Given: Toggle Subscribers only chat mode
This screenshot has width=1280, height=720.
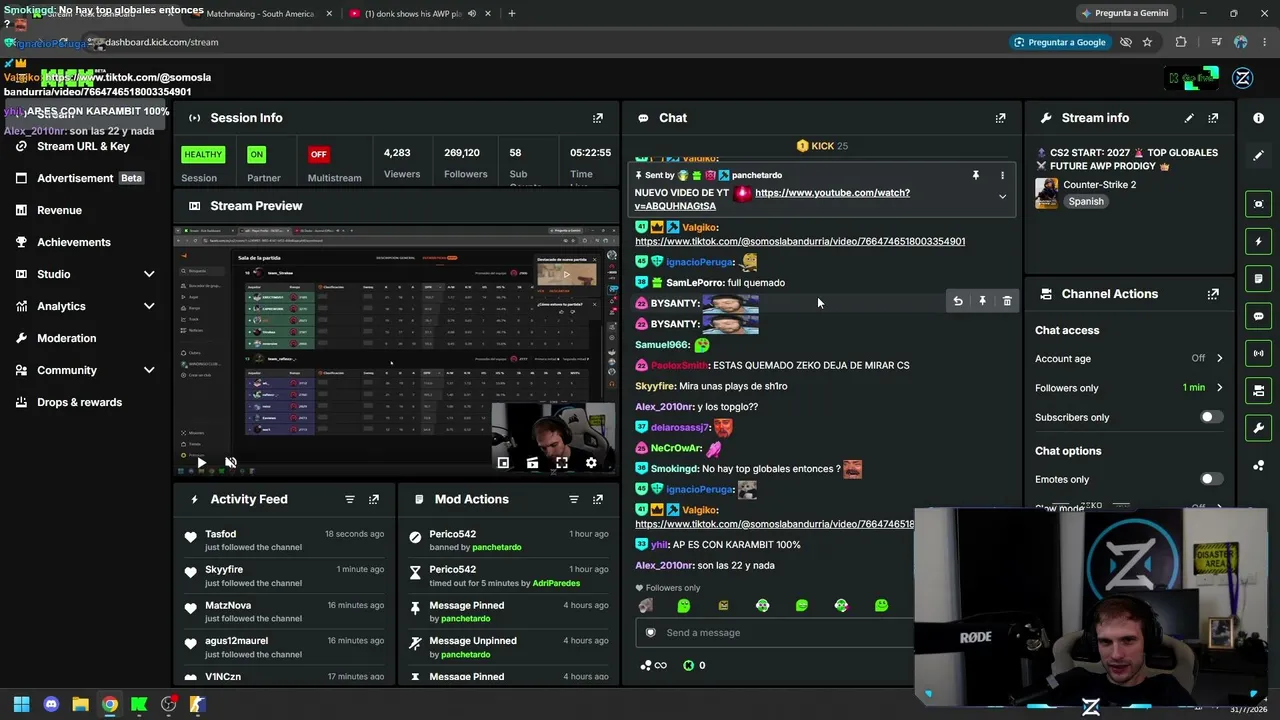Looking at the screenshot, I should (1211, 417).
